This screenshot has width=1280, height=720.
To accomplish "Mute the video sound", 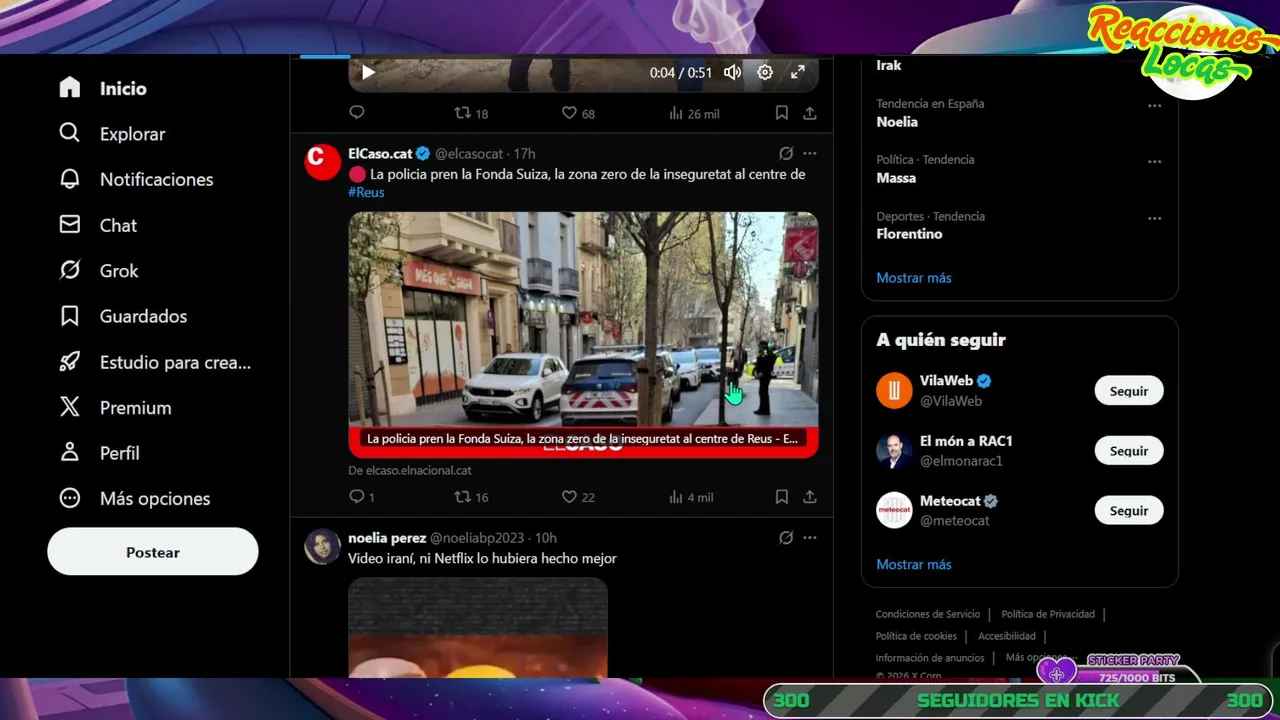I will (733, 72).
